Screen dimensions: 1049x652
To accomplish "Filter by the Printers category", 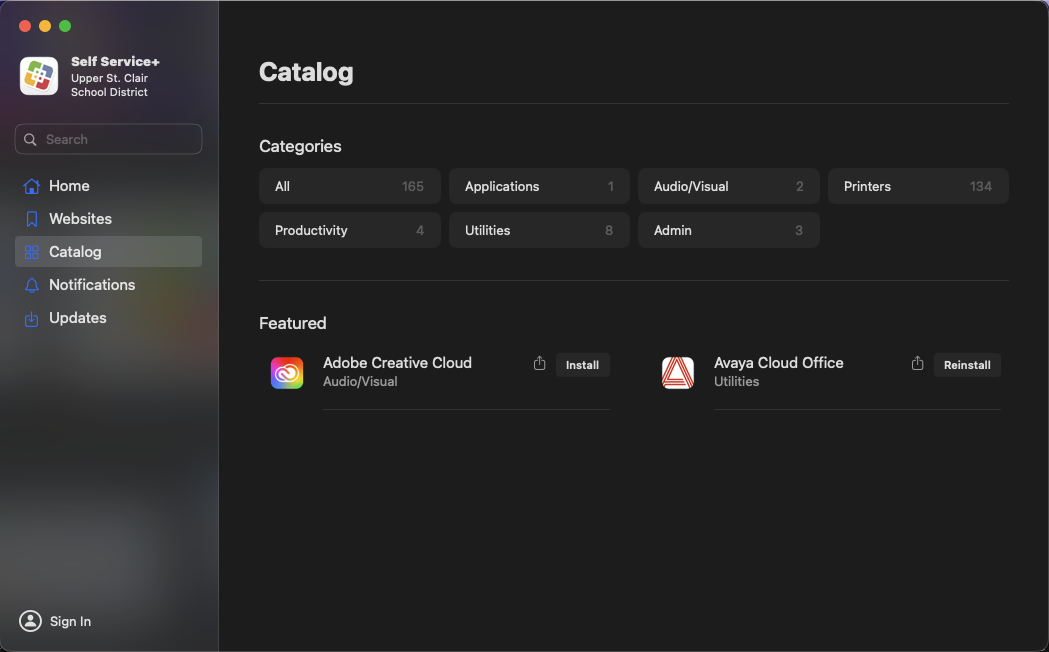I will pos(918,186).
